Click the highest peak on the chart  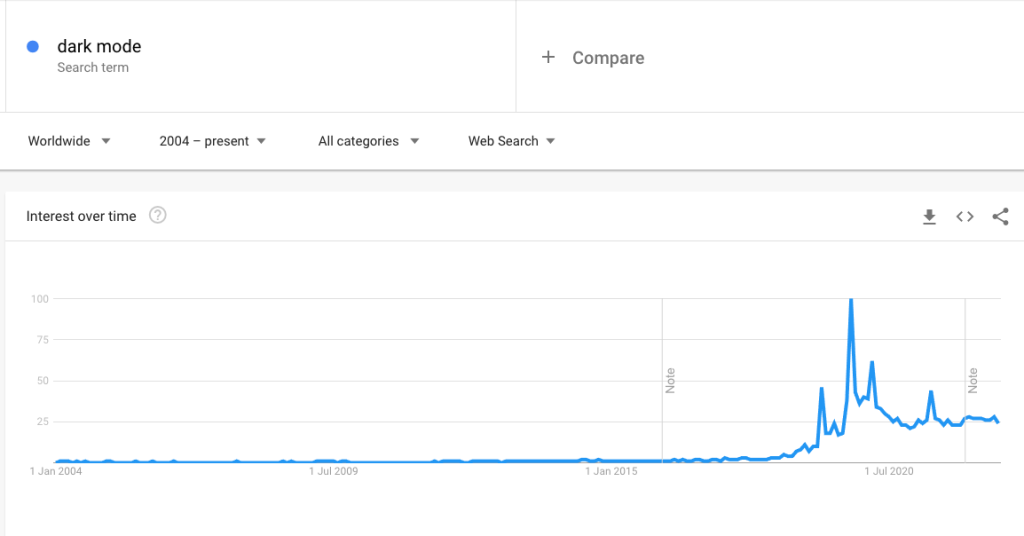pos(851,300)
